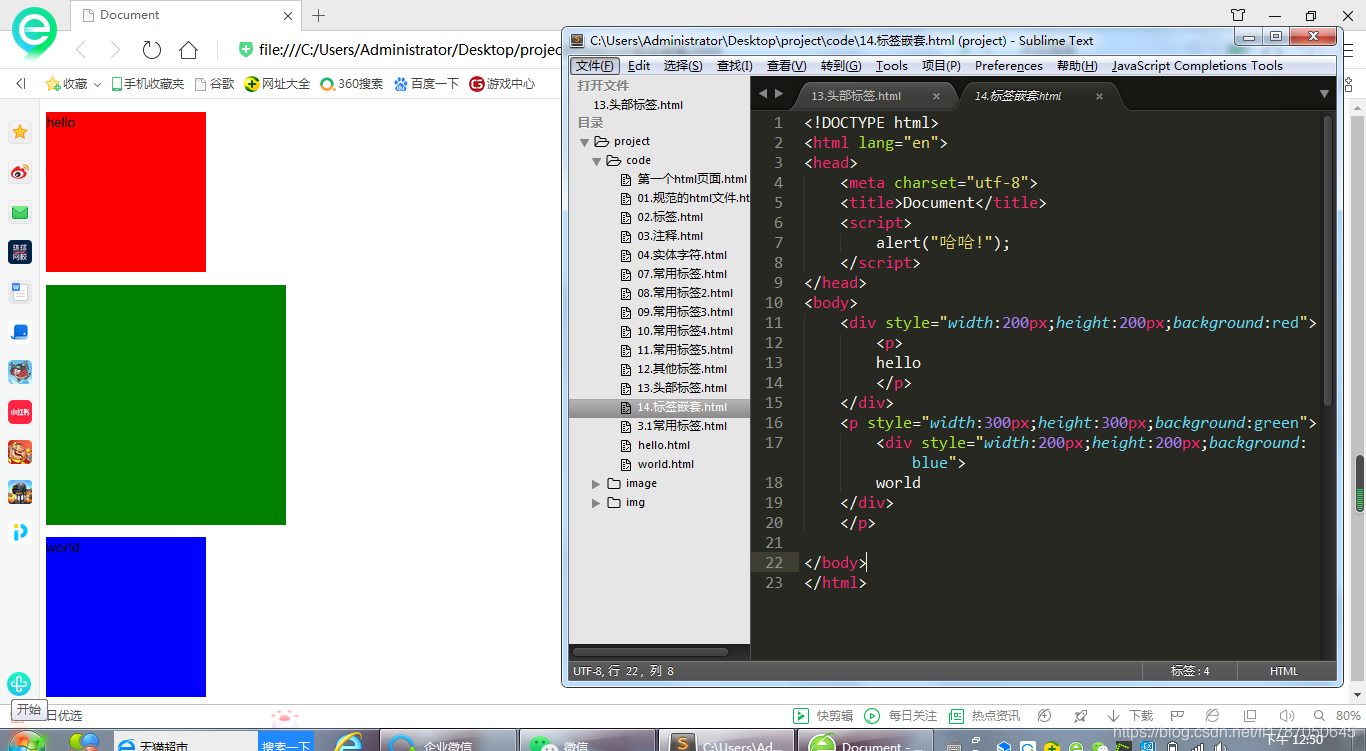Click the Windows Start button

tap(26, 741)
